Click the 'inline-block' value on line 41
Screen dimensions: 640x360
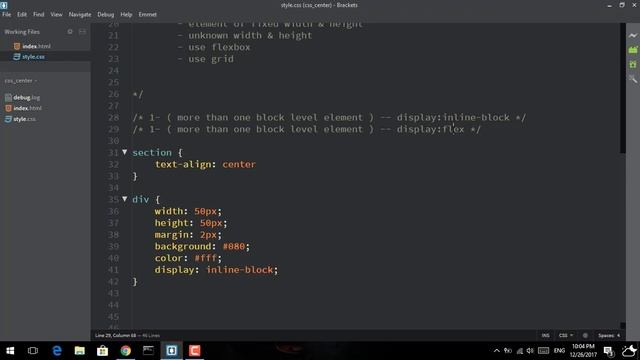click(x=240, y=270)
